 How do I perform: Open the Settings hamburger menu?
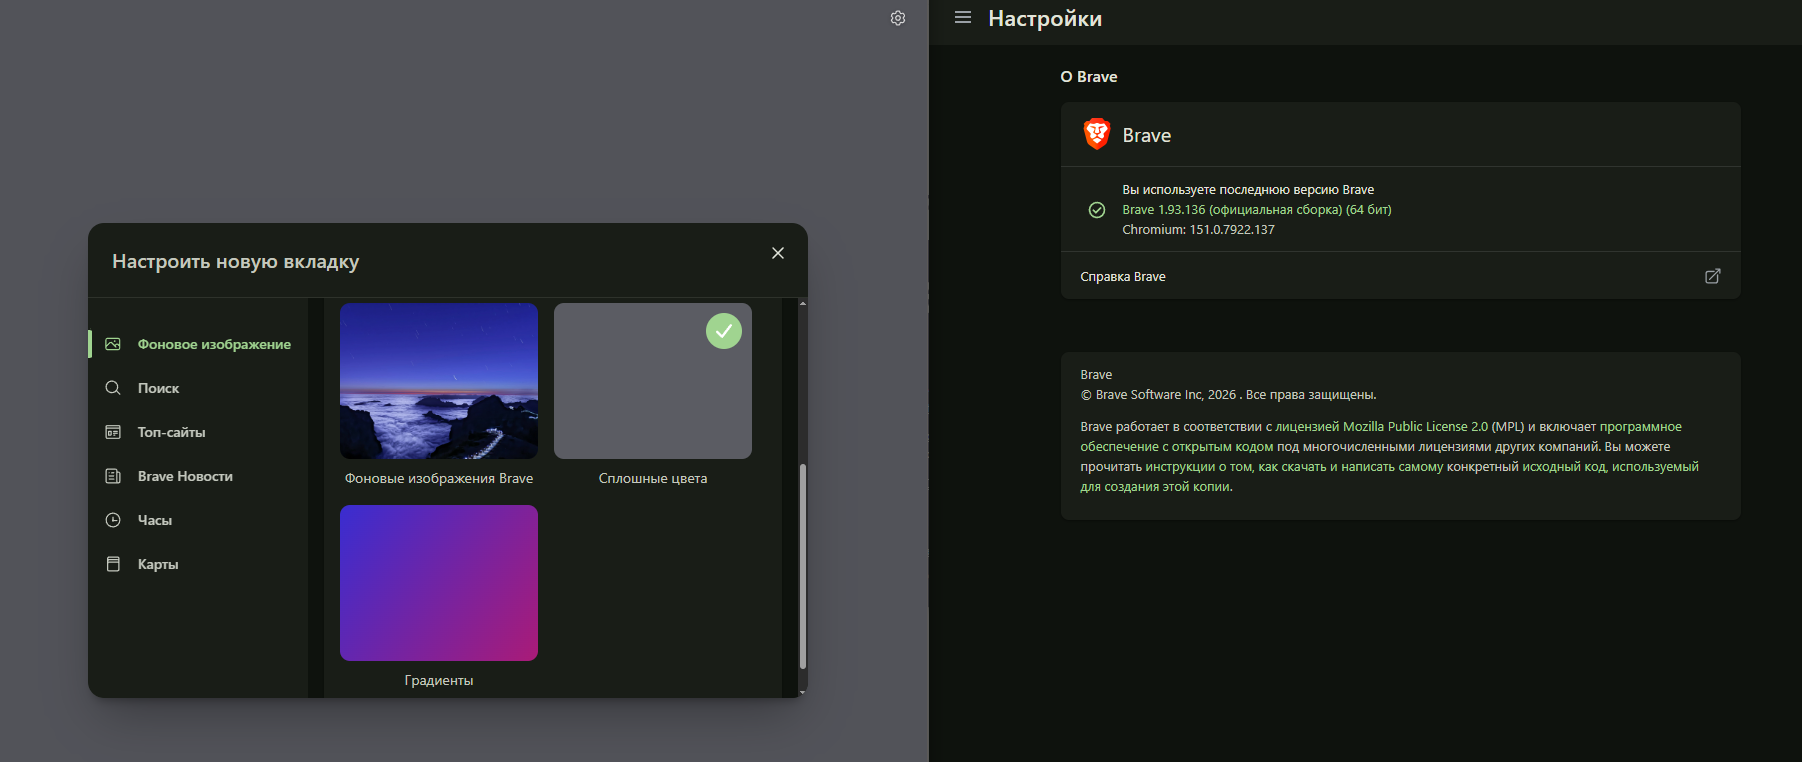pyautogui.click(x=963, y=18)
